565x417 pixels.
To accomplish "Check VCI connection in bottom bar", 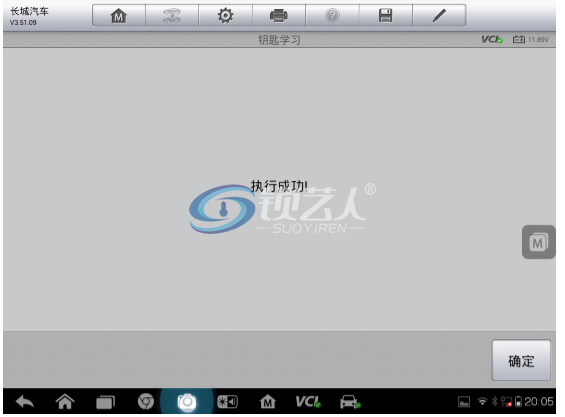I will [x=308, y=402].
